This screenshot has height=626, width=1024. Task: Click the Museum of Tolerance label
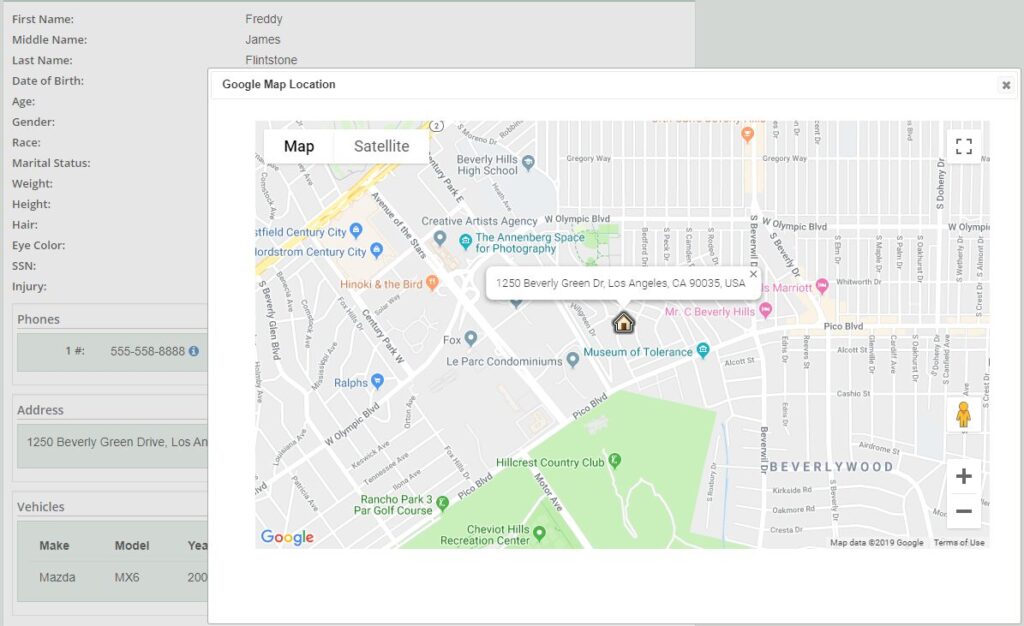637,352
